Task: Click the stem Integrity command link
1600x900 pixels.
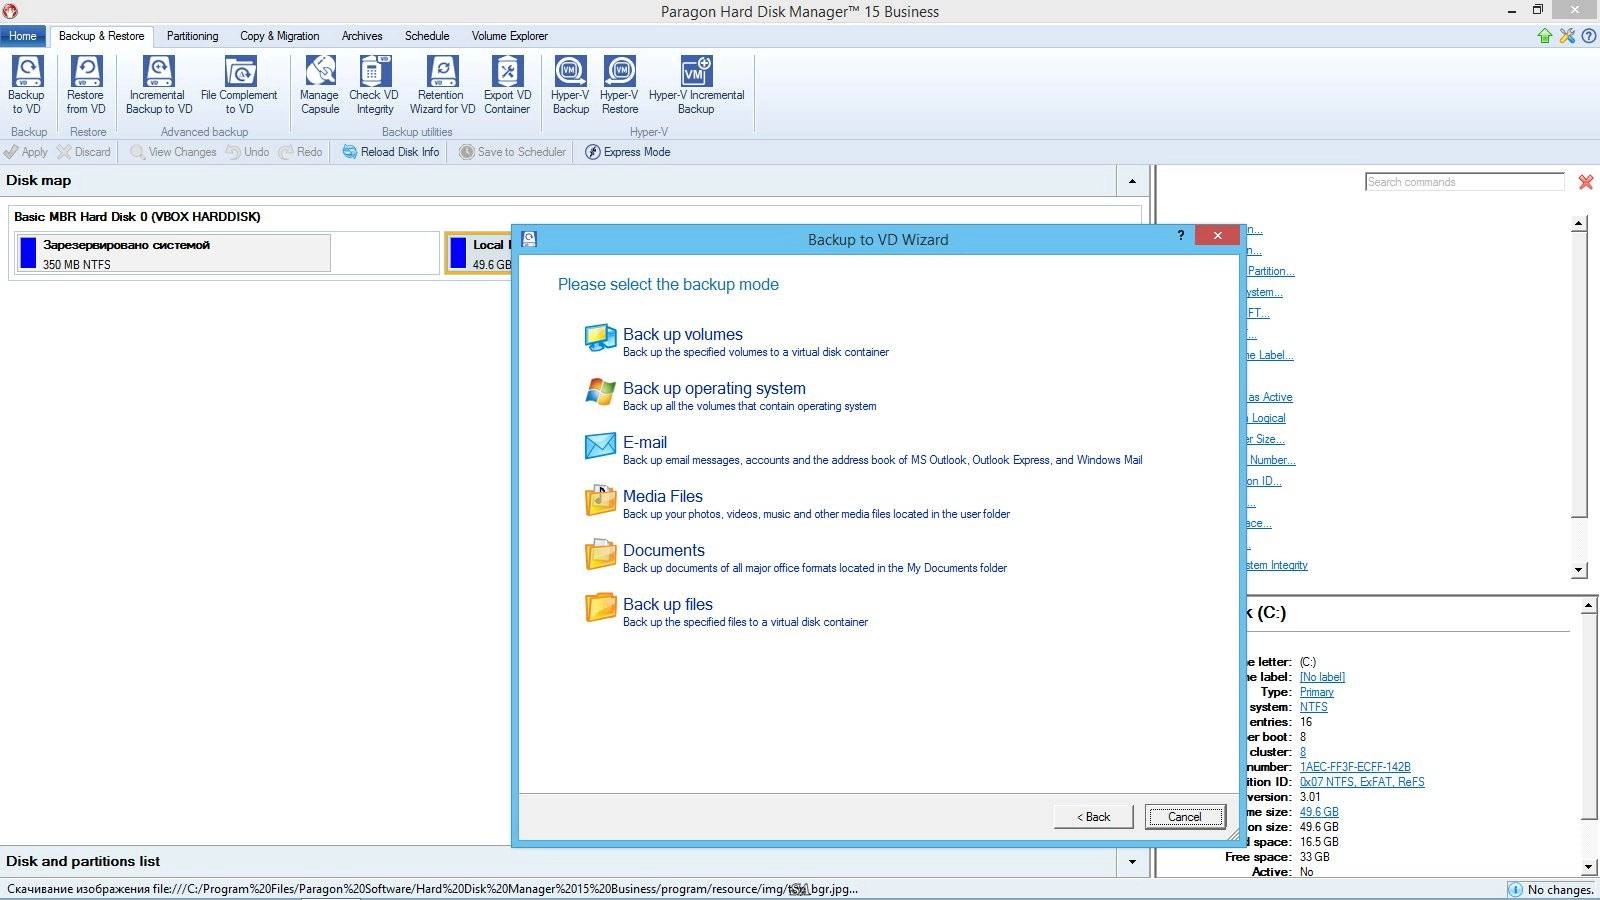Action: click(1276, 565)
